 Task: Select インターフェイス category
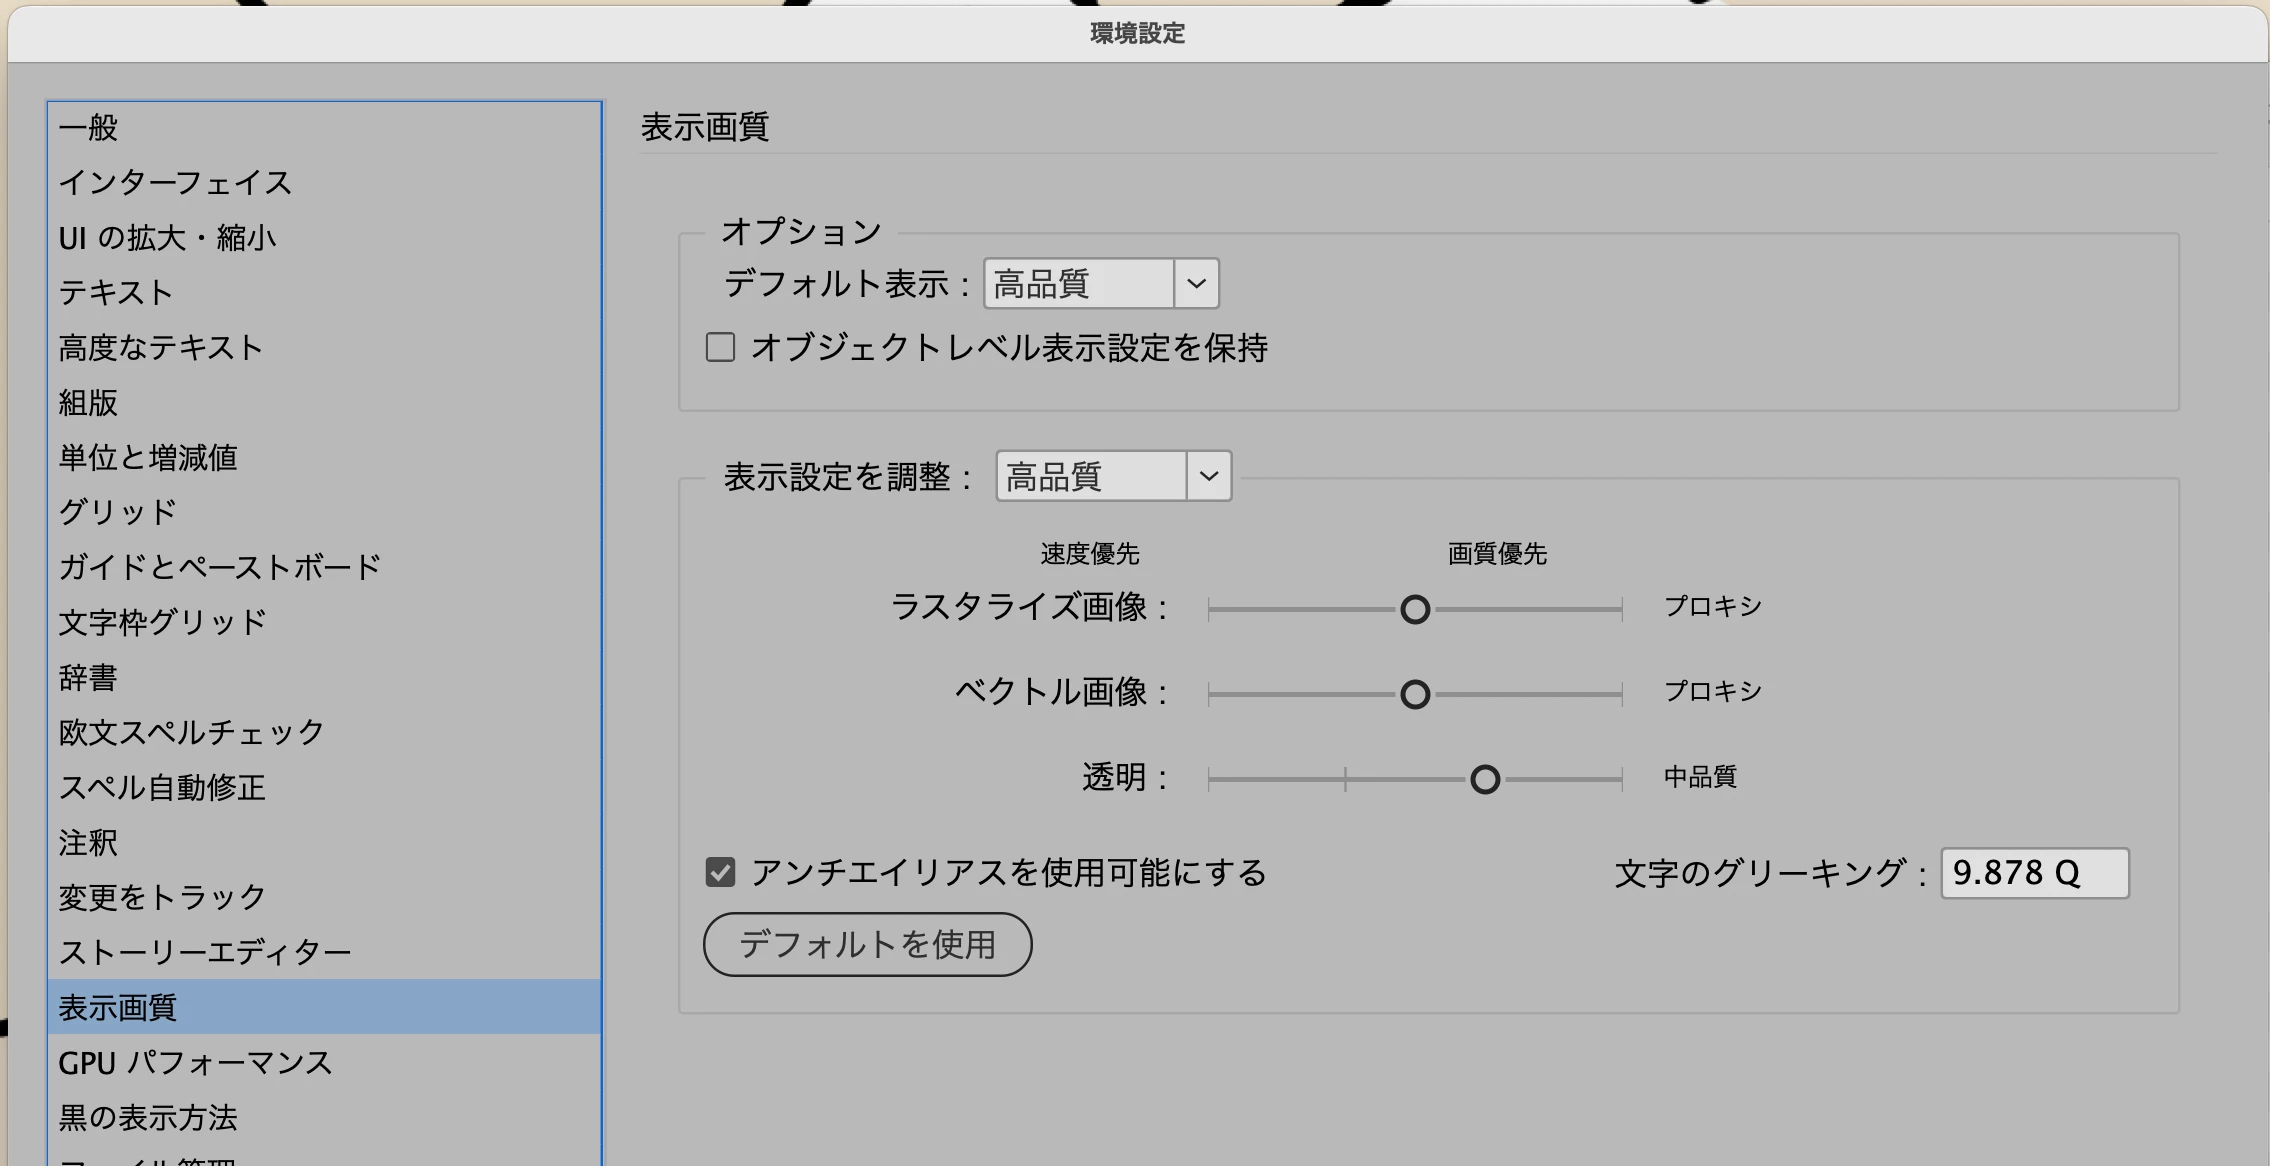[x=175, y=183]
